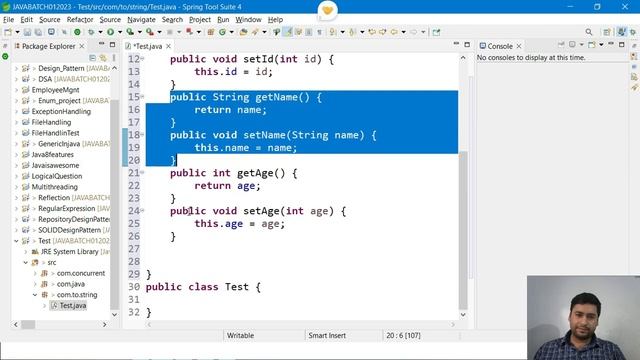Image resolution: width=640 pixels, height=360 pixels.
Task: Click the Debug bug icon
Action: (91, 32)
